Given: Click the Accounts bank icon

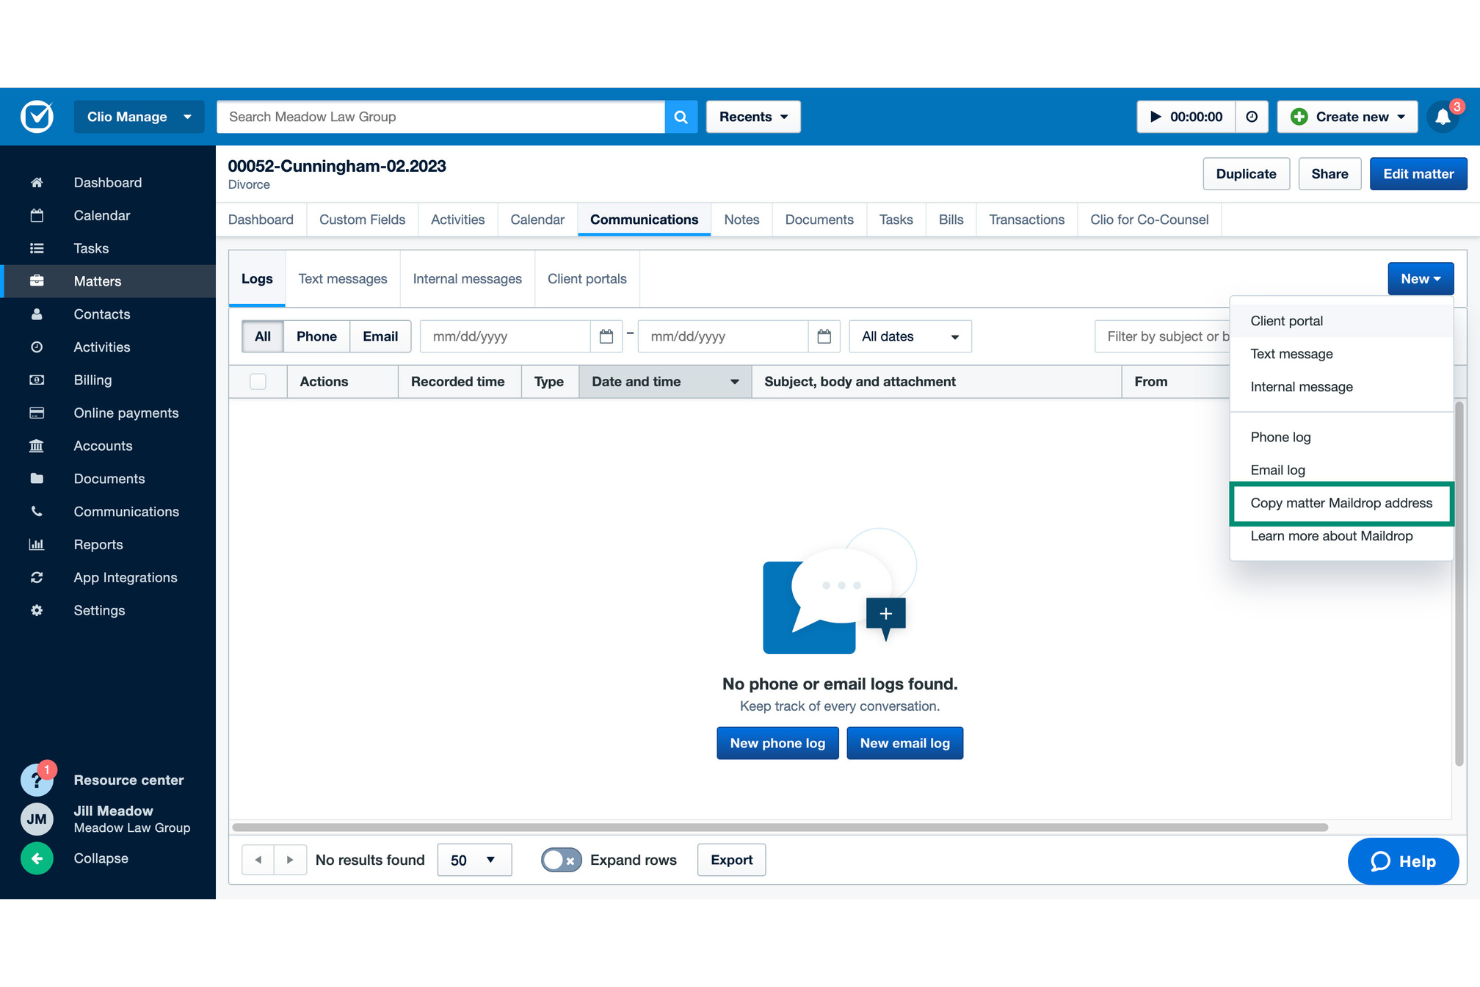Looking at the screenshot, I should point(37,446).
